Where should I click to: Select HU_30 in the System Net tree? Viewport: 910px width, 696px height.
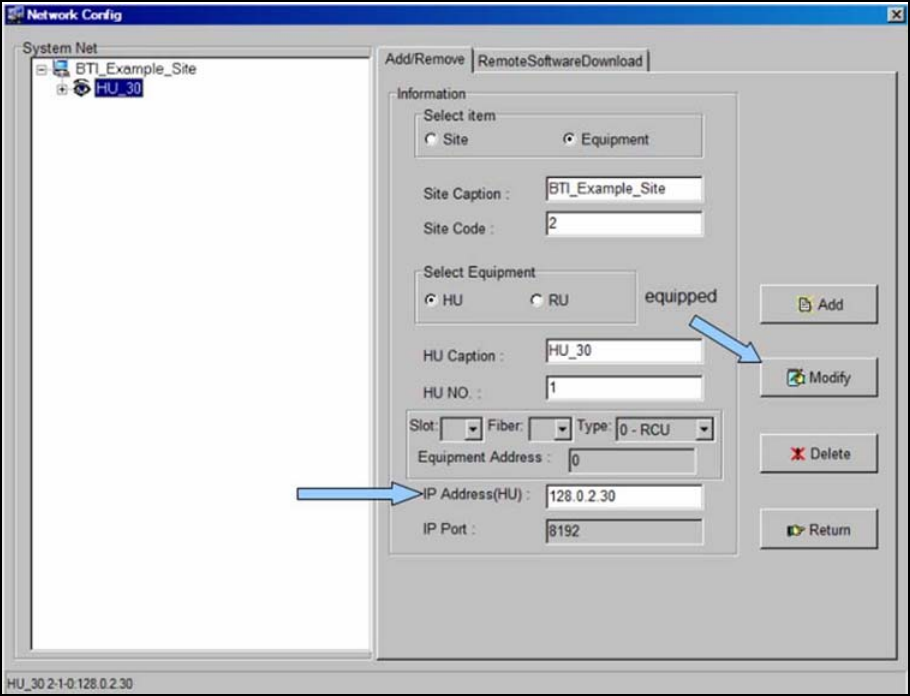tap(118, 88)
